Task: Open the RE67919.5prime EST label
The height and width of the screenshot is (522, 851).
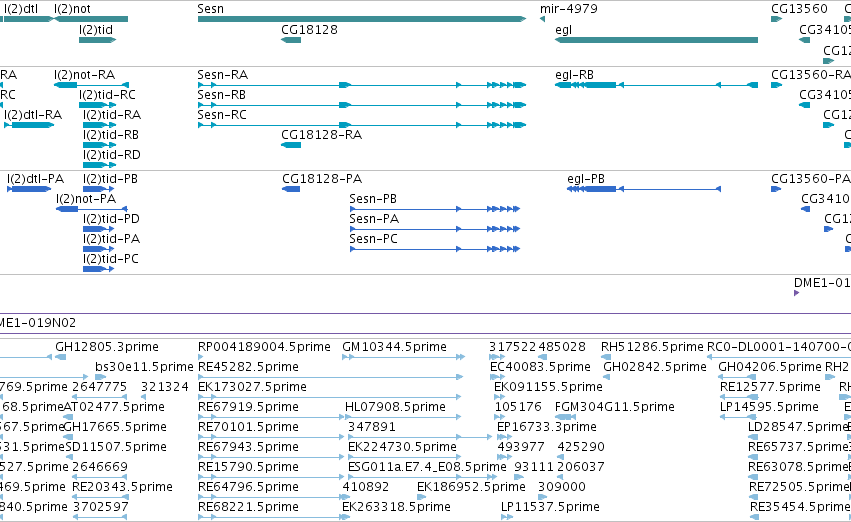Action: click(x=248, y=407)
